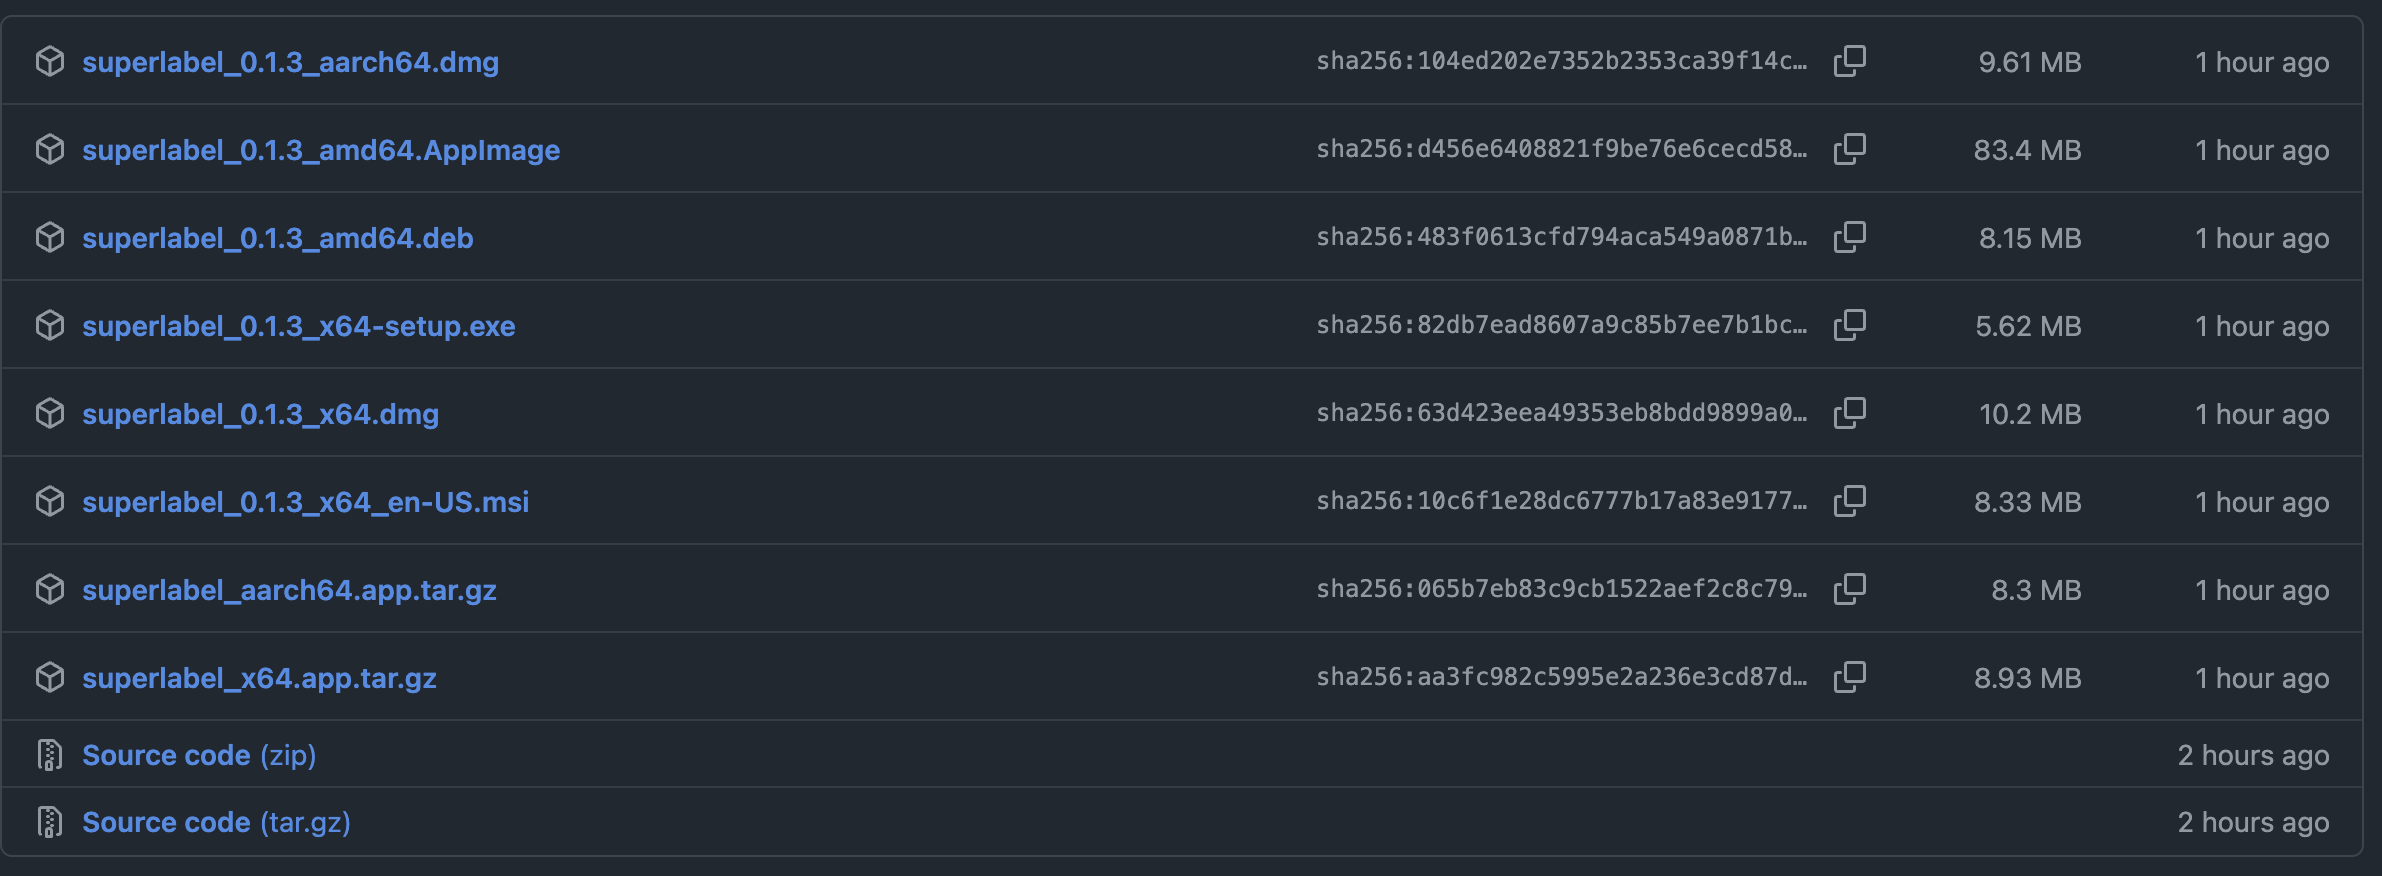
Task: Download superlabel_x64.app.tar.gz archive
Action: coord(259,678)
